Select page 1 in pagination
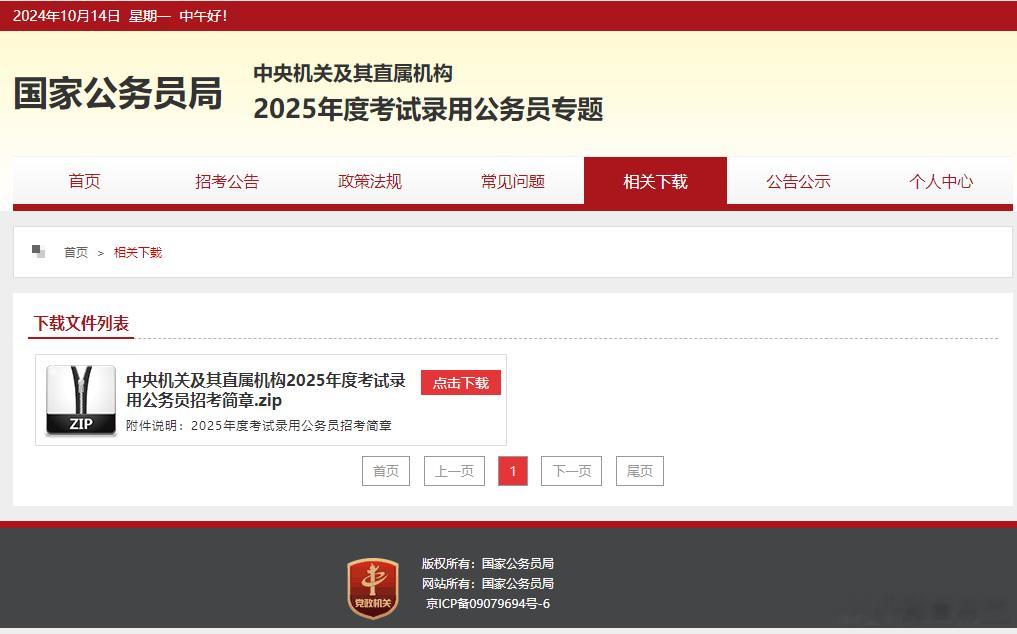The height and width of the screenshot is (634, 1017). pos(512,471)
